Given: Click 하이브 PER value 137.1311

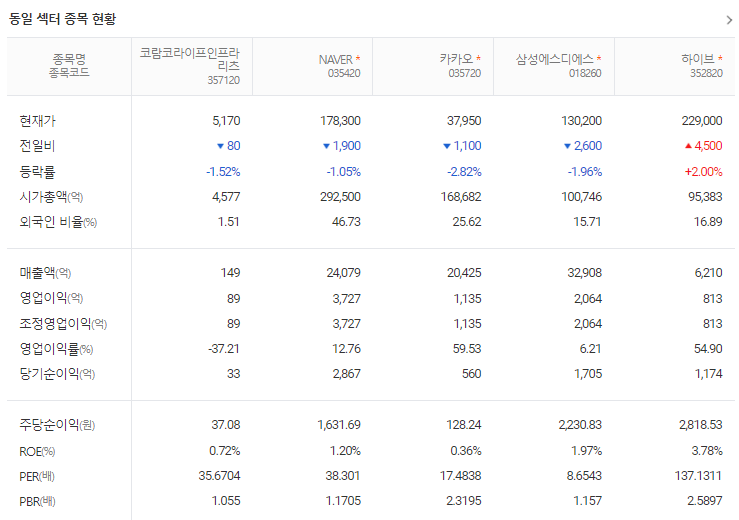Looking at the screenshot, I should click(698, 476).
